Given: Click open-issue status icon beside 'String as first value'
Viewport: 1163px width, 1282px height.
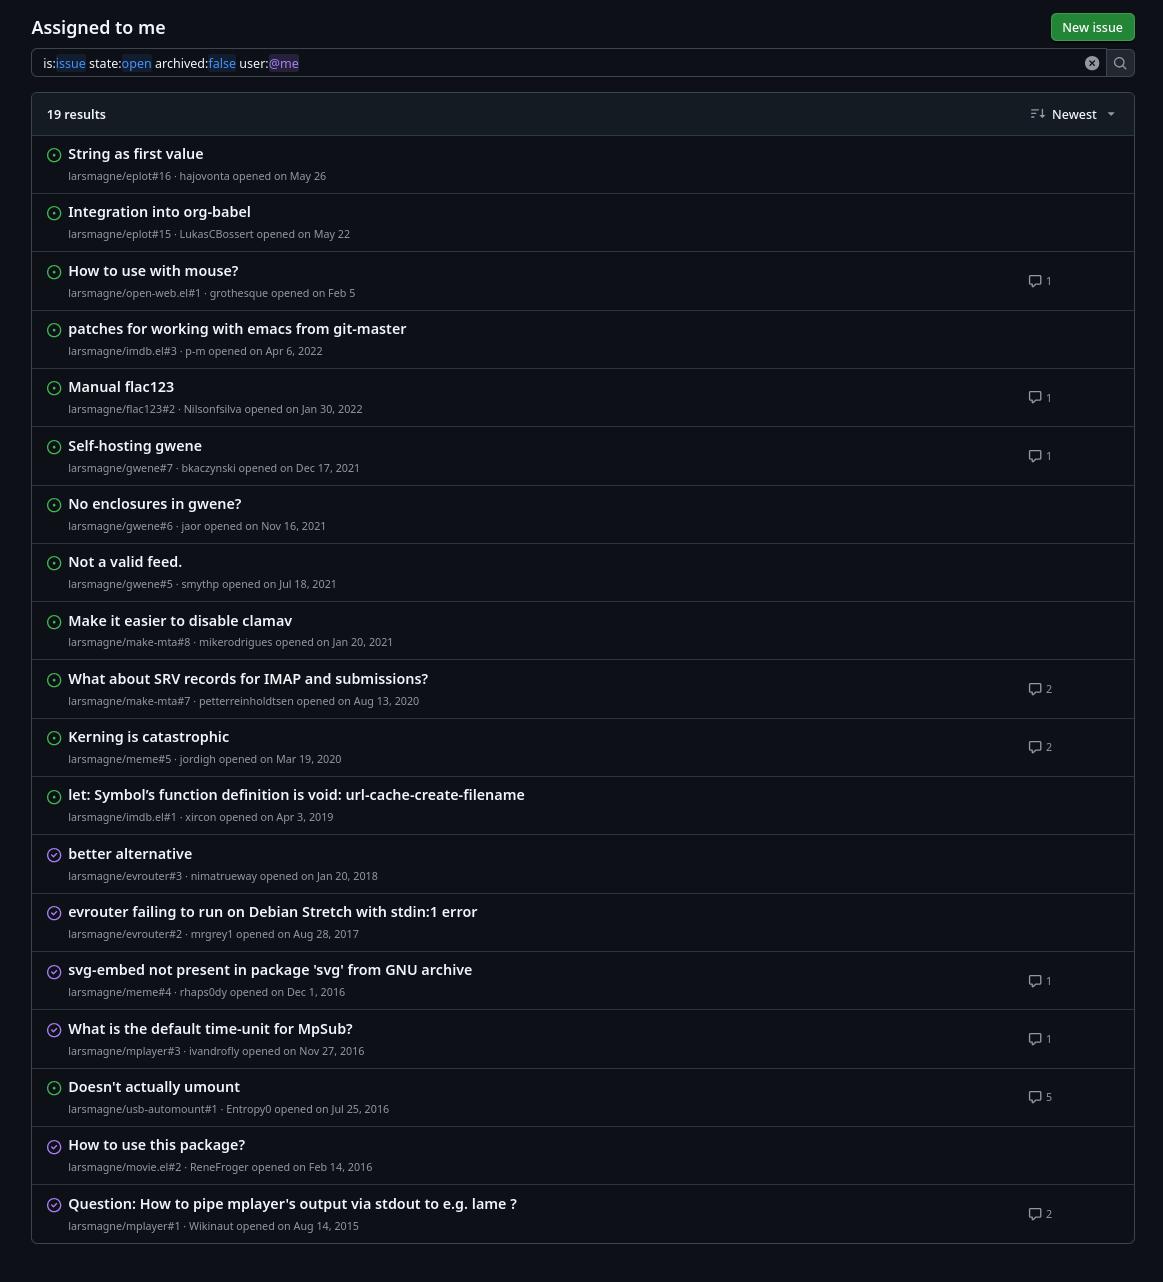Looking at the screenshot, I should 54,155.
